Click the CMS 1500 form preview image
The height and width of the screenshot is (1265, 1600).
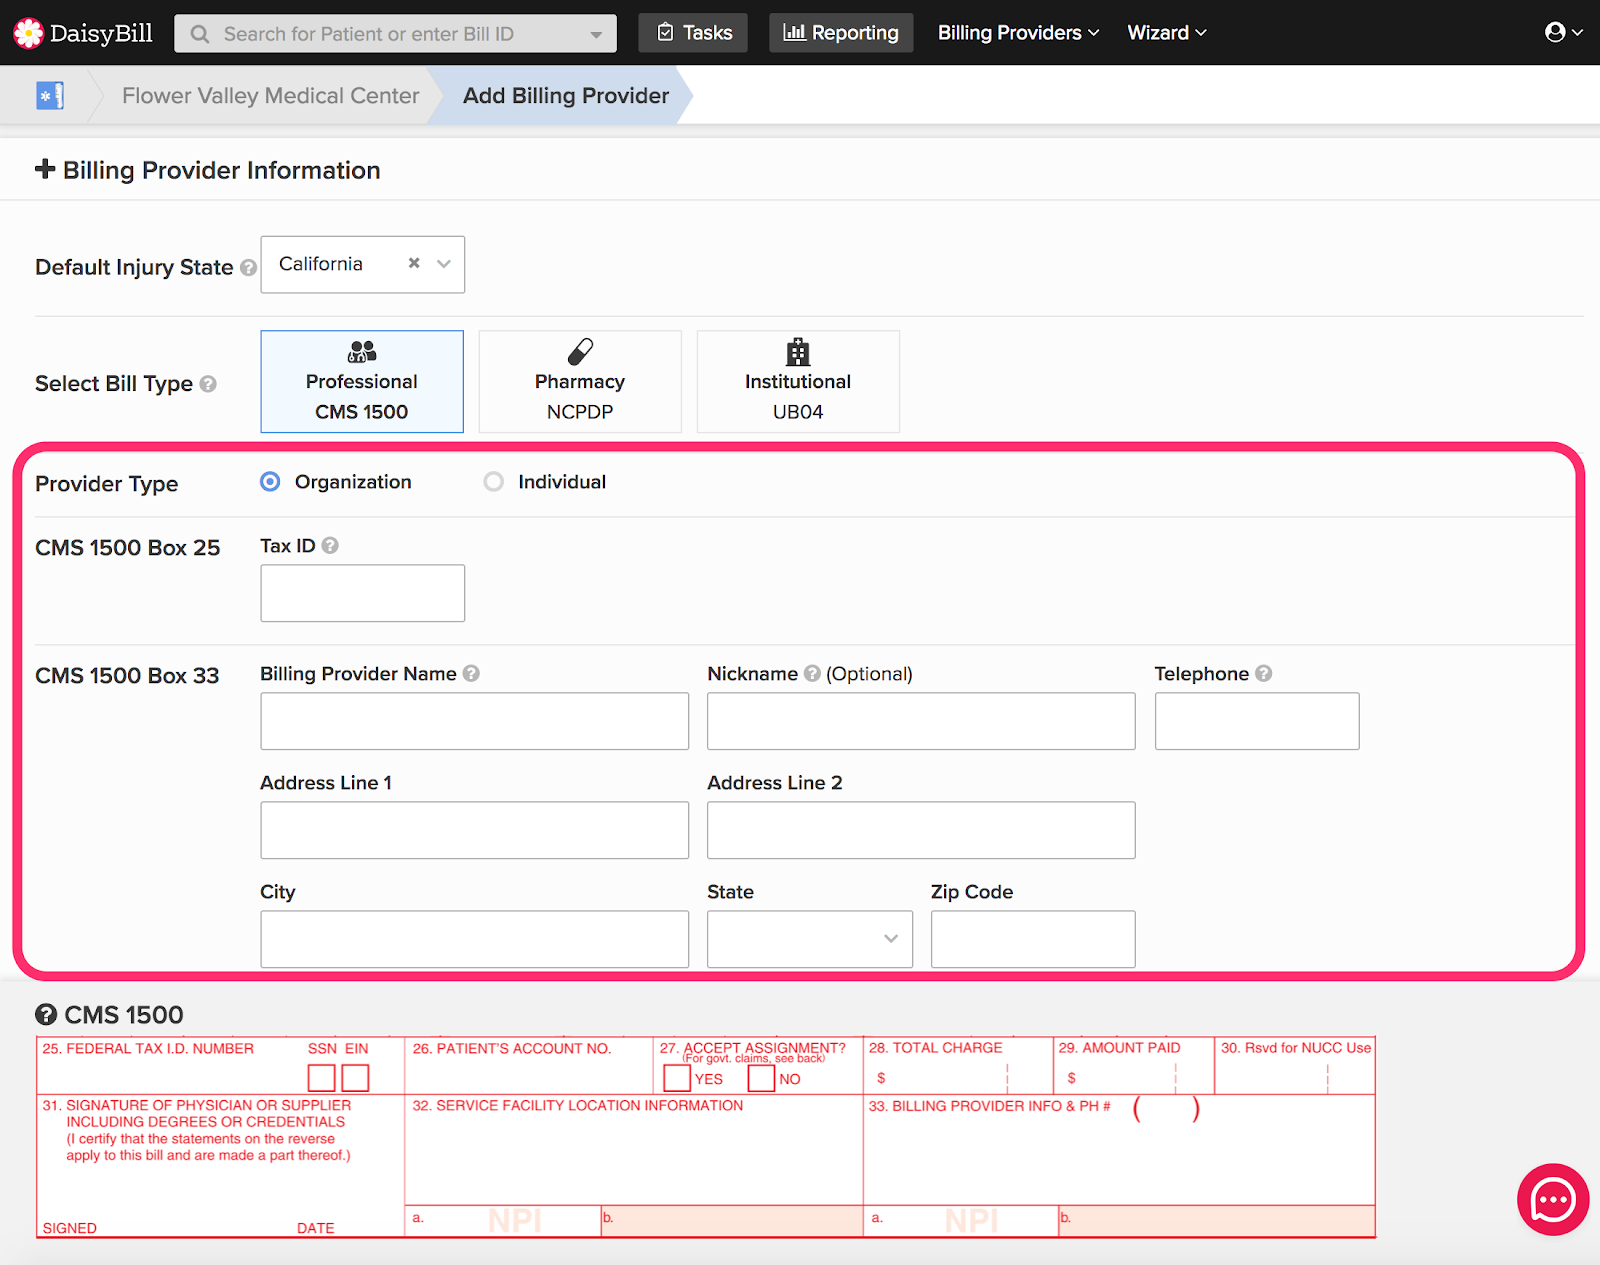(706, 1137)
